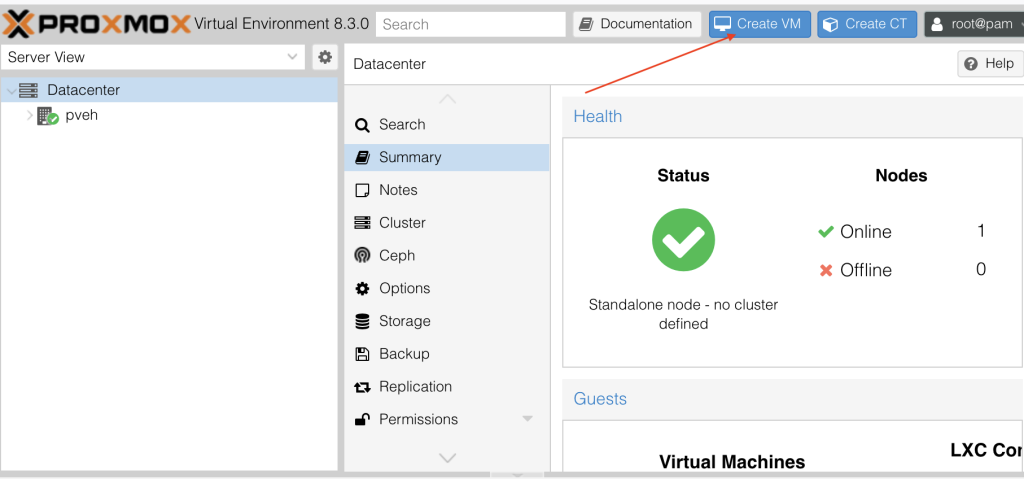
Task: Open the Notes menu item
Action: click(x=398, y=190)
